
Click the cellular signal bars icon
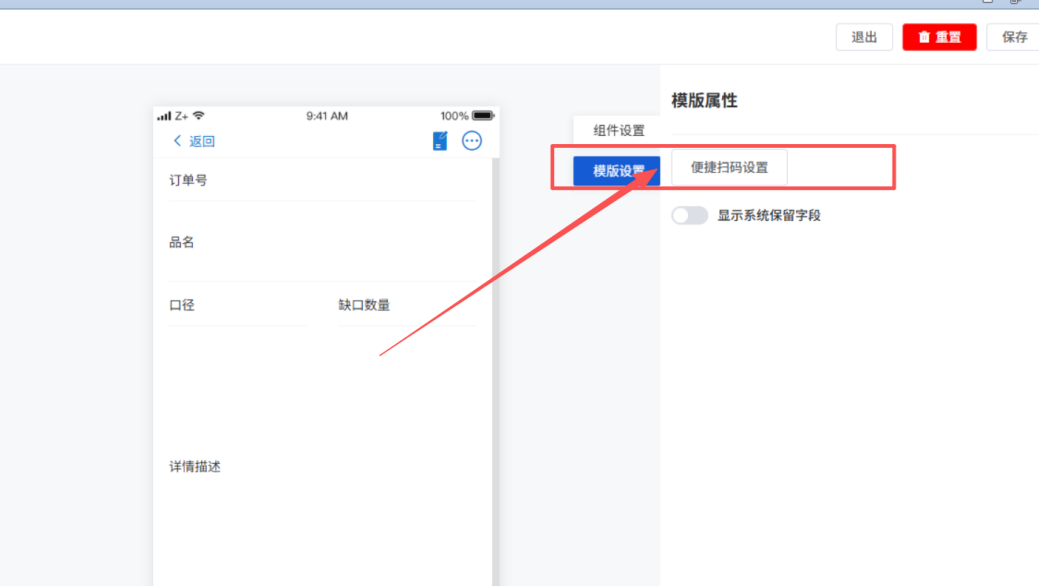164,116
